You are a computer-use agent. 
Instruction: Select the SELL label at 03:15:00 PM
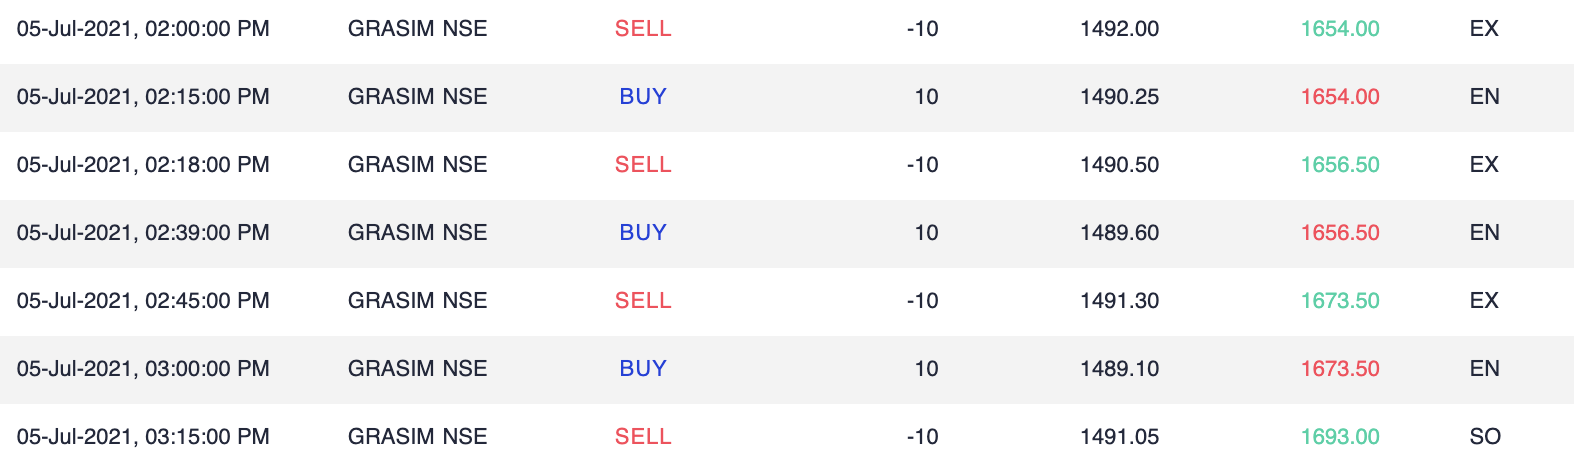(x=643, y=437)
